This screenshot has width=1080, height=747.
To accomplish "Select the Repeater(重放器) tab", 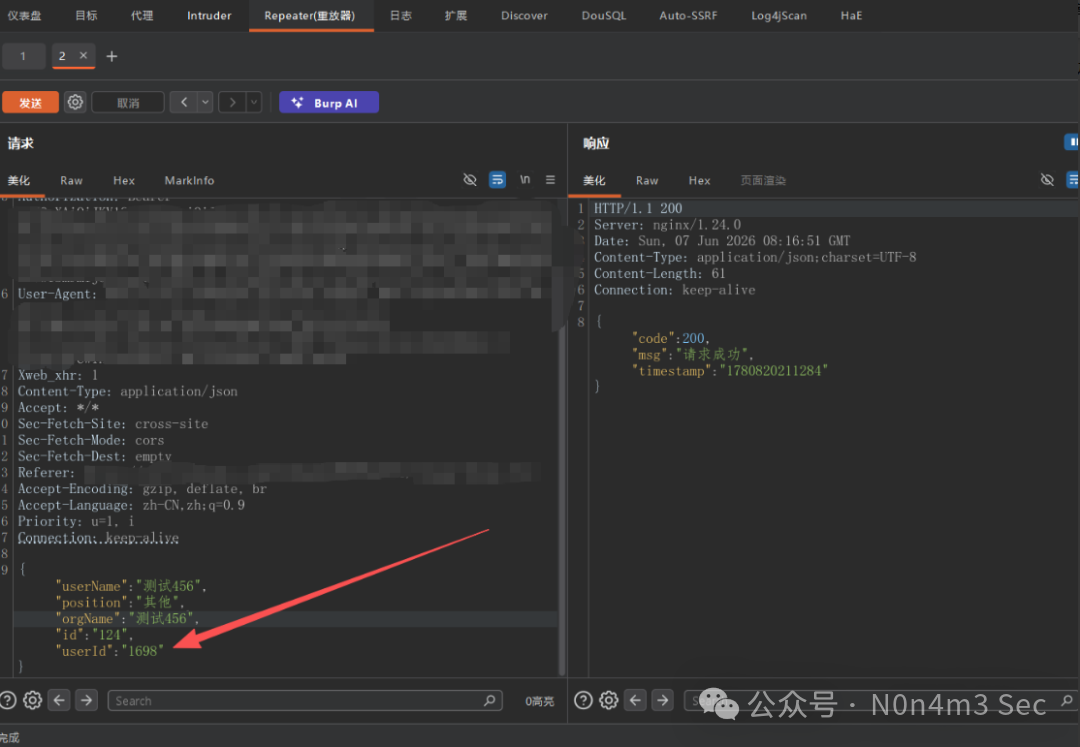I will (310, 15).
